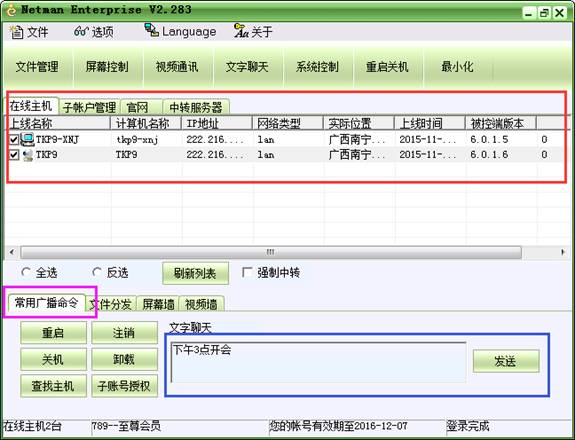Open the 屏幕墙 tab
Viewport: 575px width, 440px height.
pyautogui.click(x=158, y=304)
